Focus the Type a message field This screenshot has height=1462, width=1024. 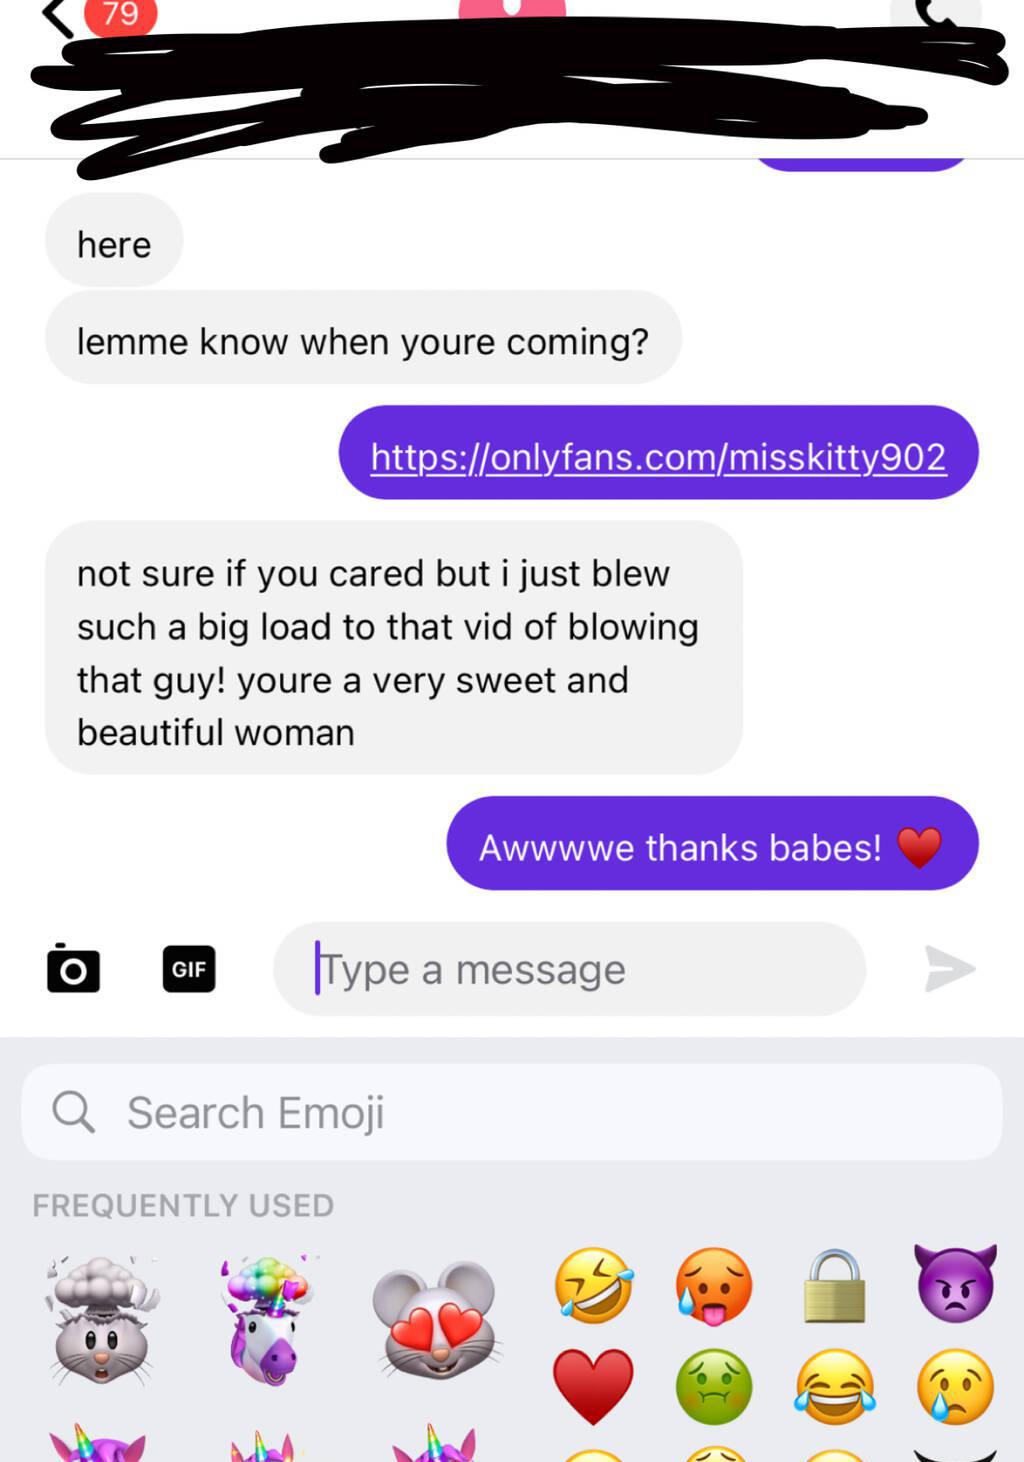pos(569,969)
